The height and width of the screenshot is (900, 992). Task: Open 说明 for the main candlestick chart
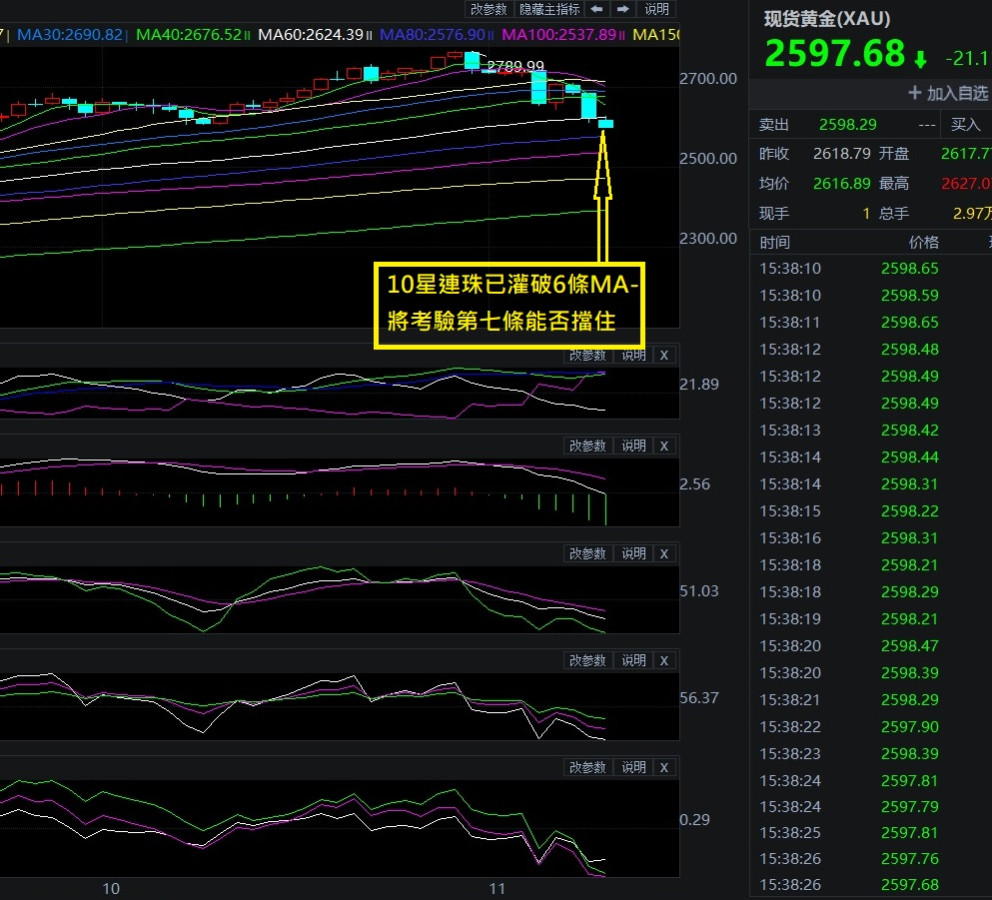pyautogui.click(x=656, y=9)
